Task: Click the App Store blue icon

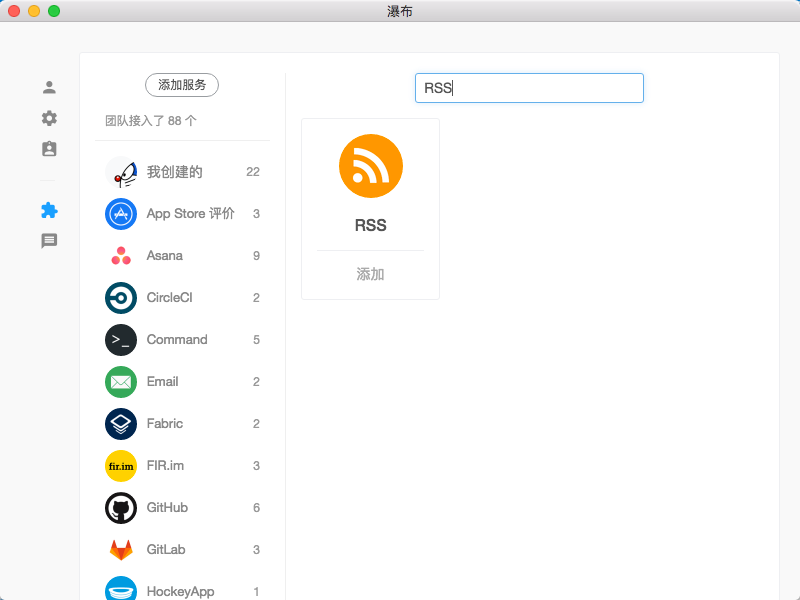Action: [121, 214]
